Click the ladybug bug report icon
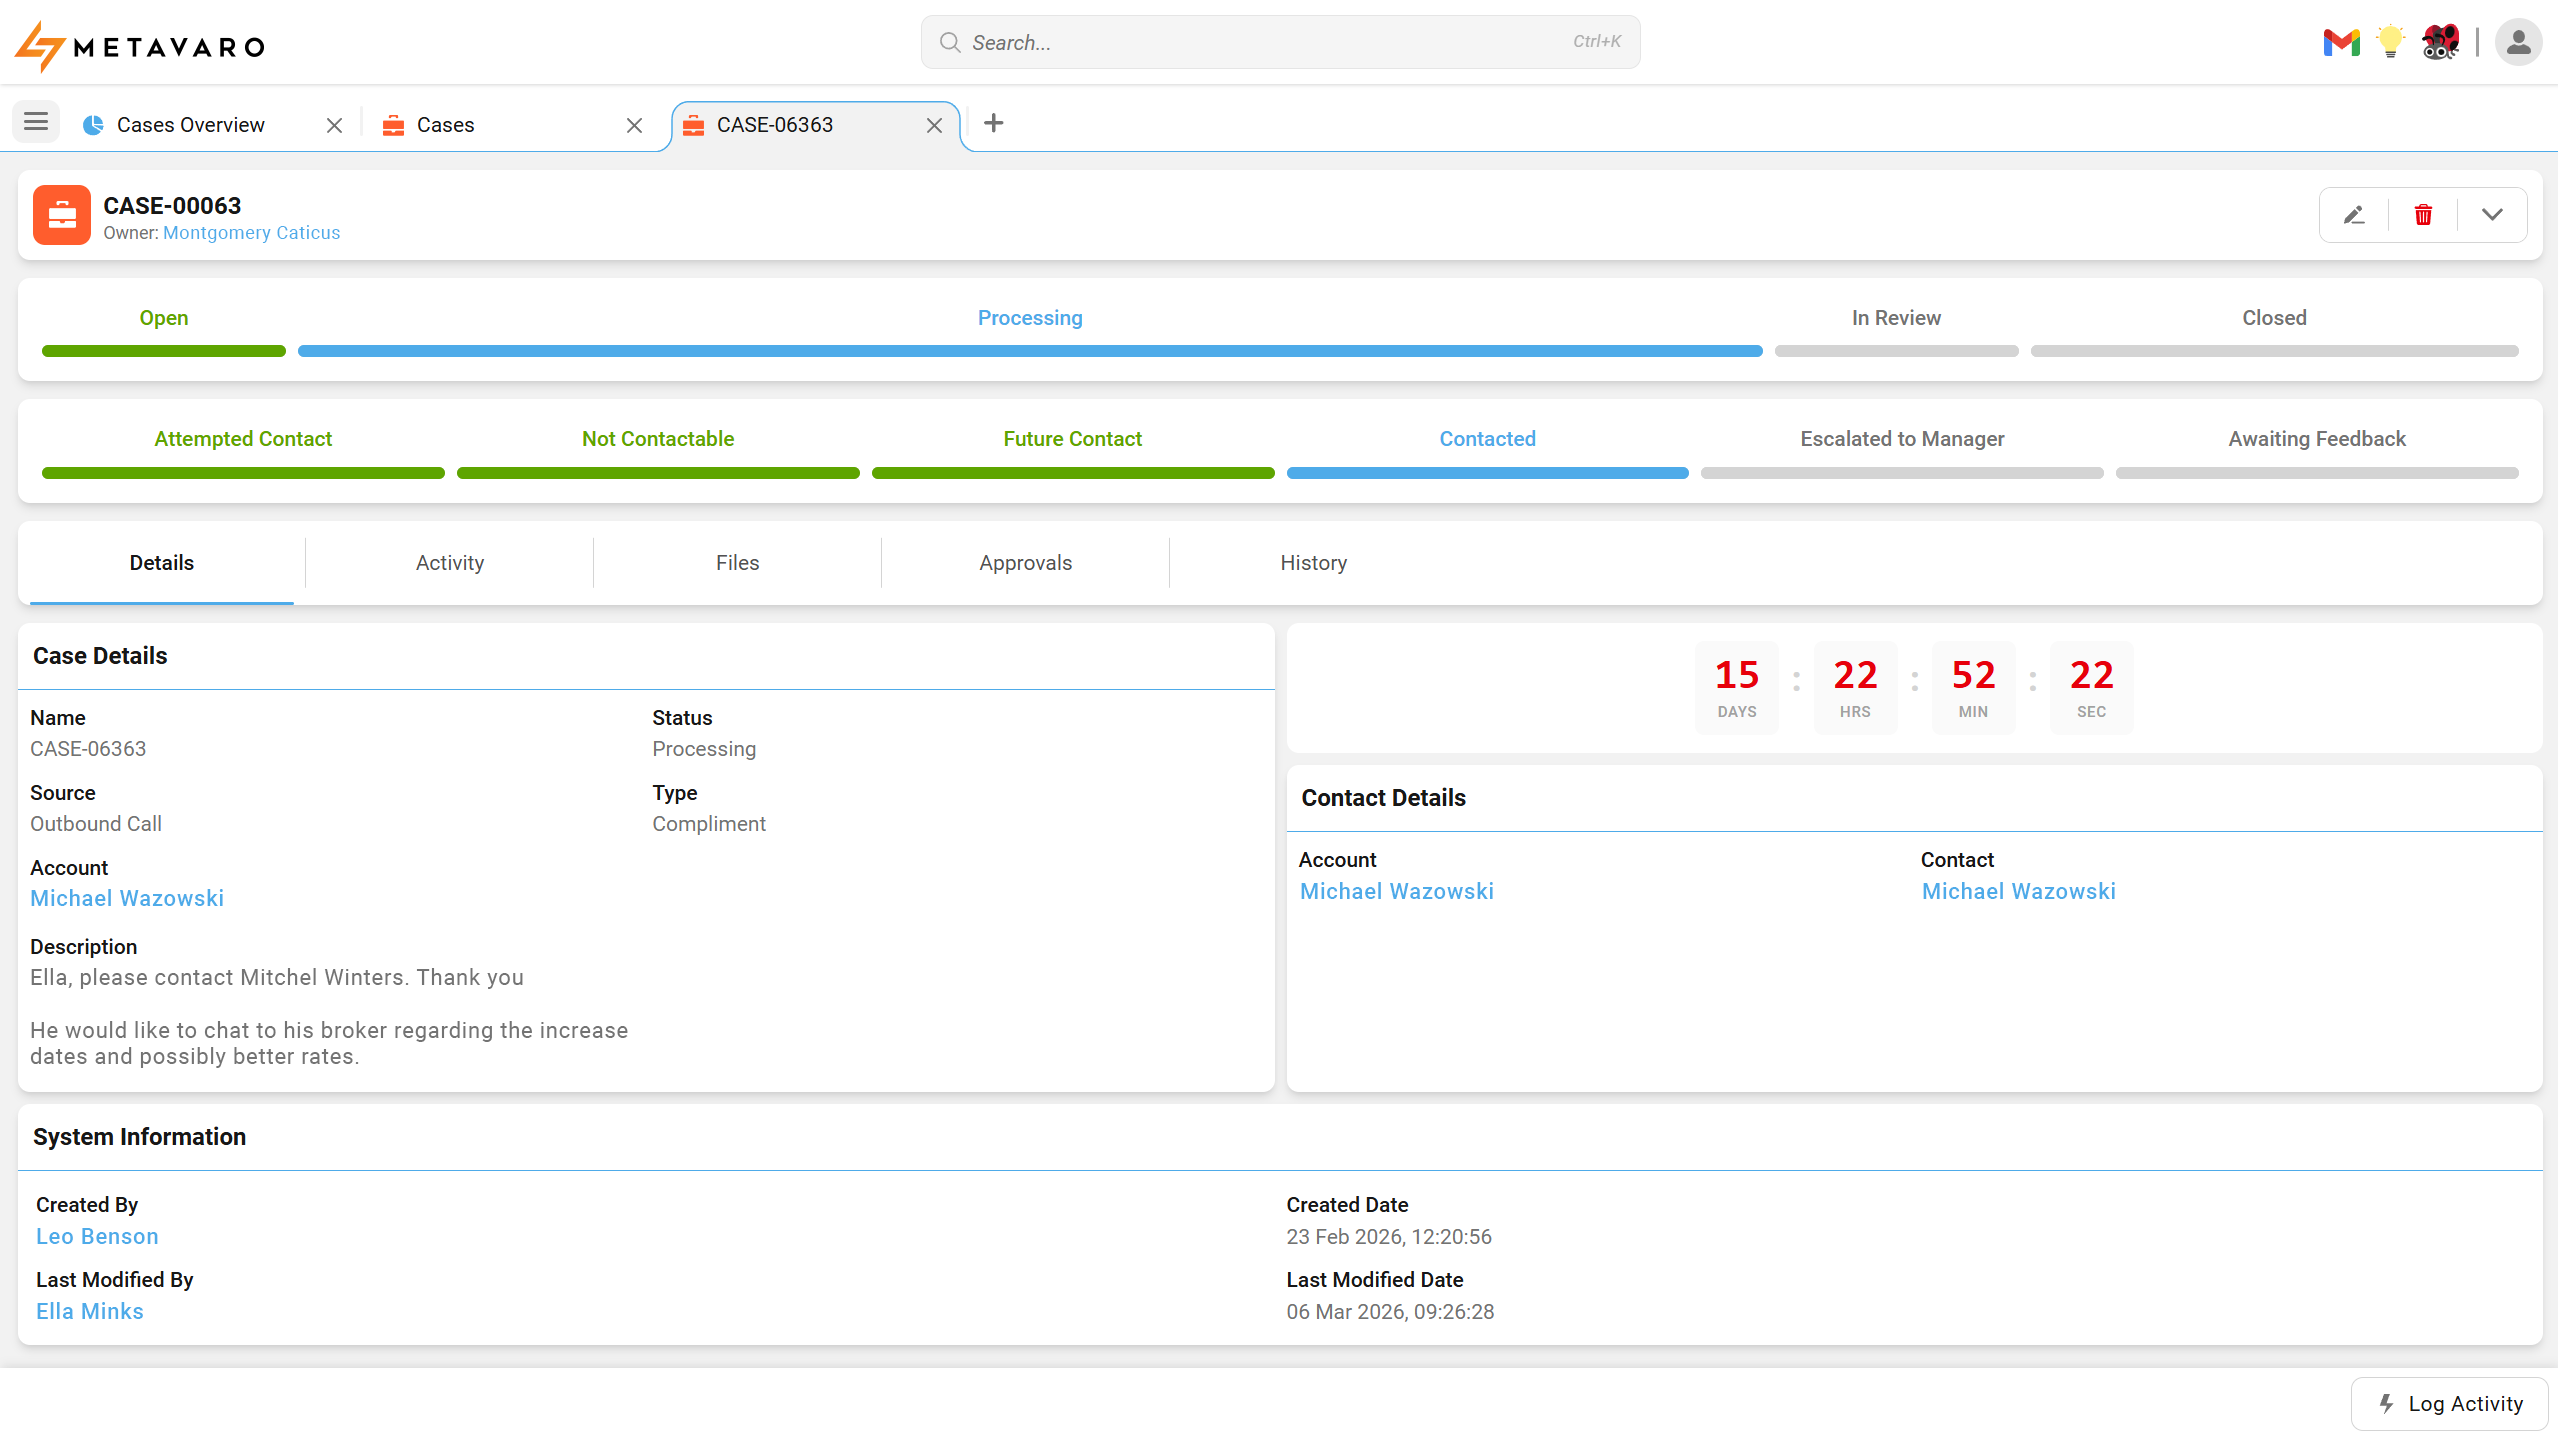2559x1439 pixels. (2439, 42)
